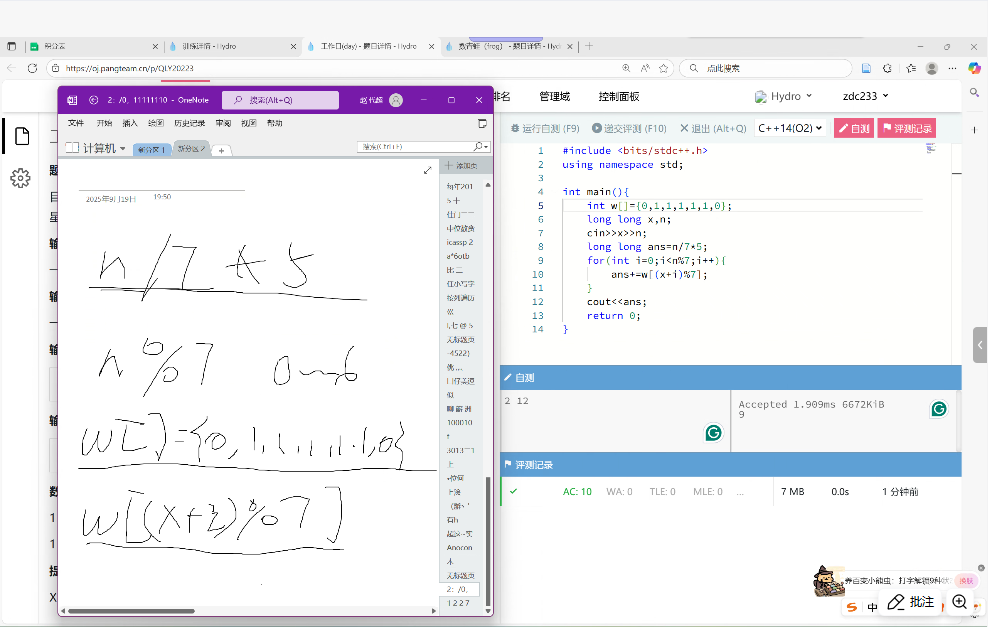Click the zoom magnifier icon beside 批注

point(960,602)
